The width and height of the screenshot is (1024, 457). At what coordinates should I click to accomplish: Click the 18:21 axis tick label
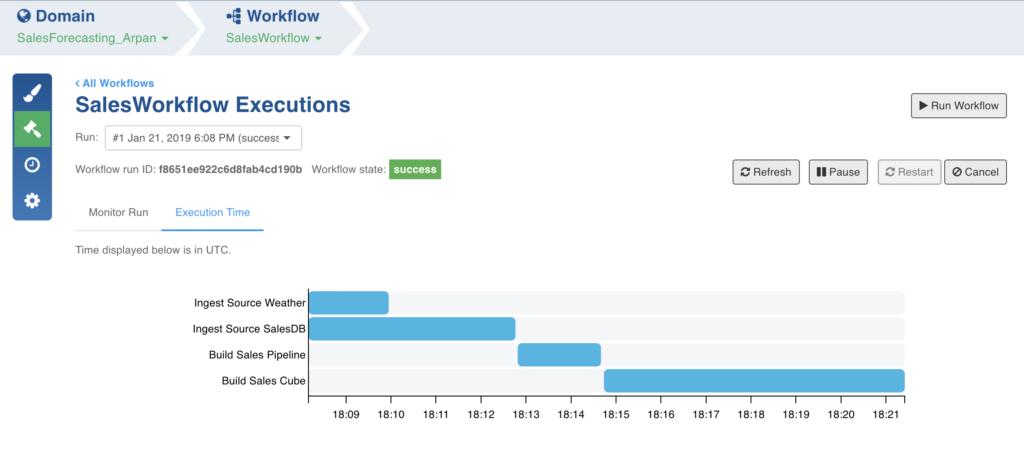pos(885,414)
